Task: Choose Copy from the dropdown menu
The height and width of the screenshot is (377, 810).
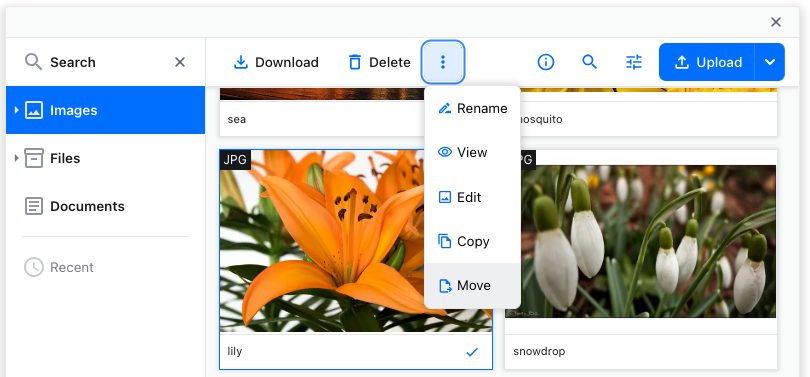Action: (472, 241)
